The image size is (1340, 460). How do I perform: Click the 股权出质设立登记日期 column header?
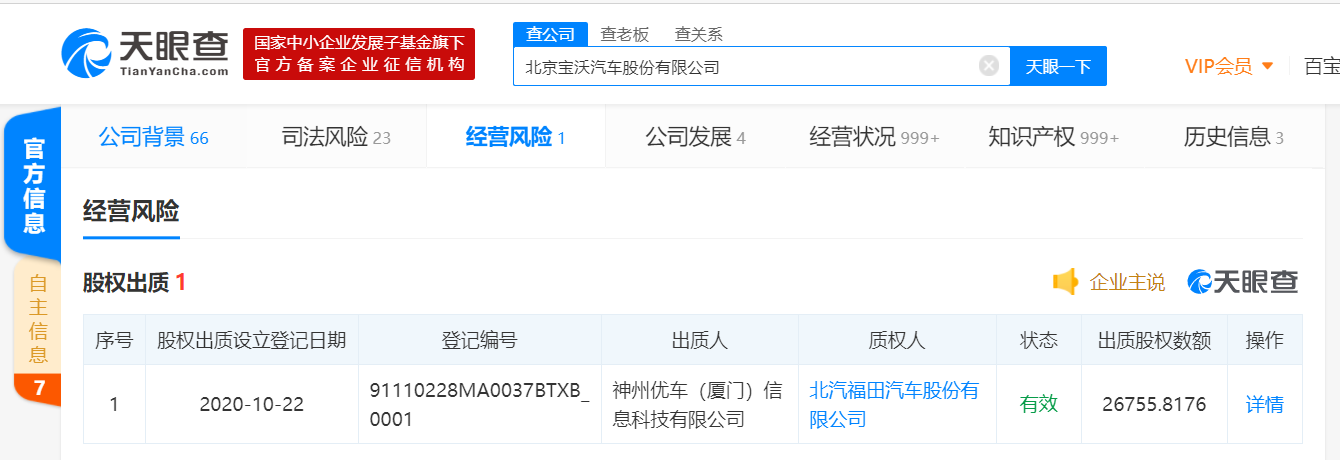coord(252,340)
